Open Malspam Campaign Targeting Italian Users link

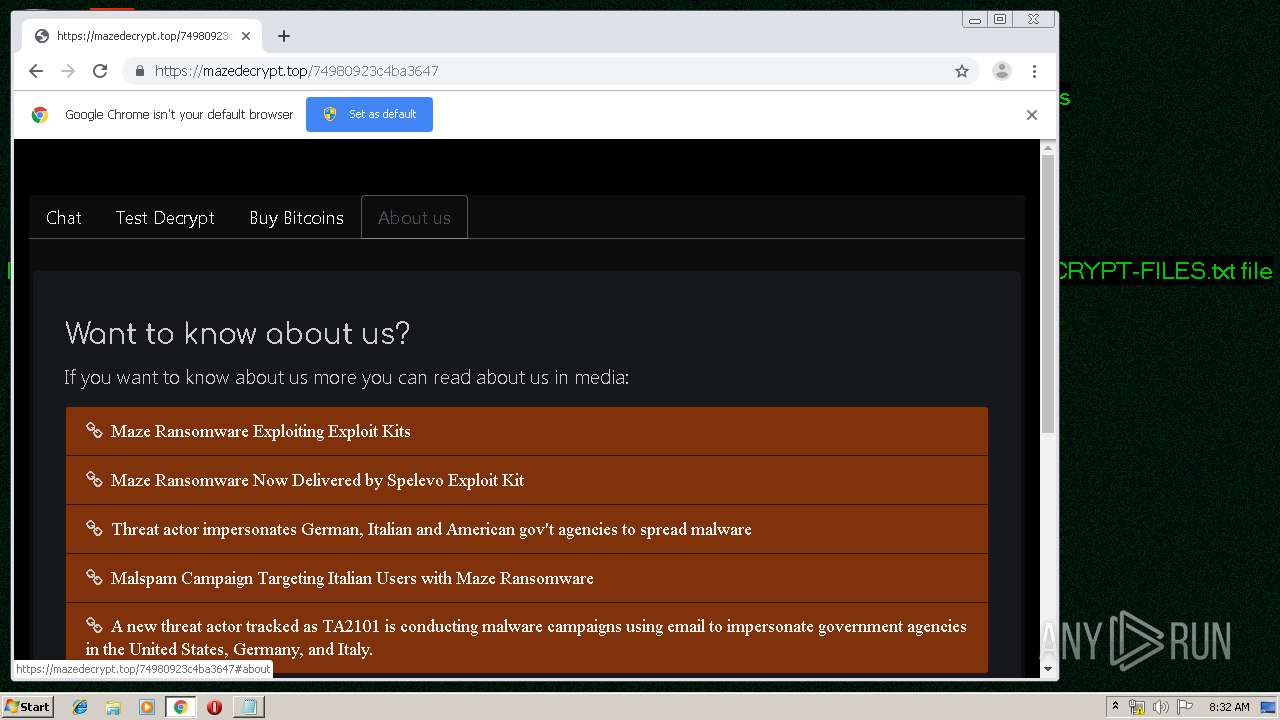pos(527,578)
